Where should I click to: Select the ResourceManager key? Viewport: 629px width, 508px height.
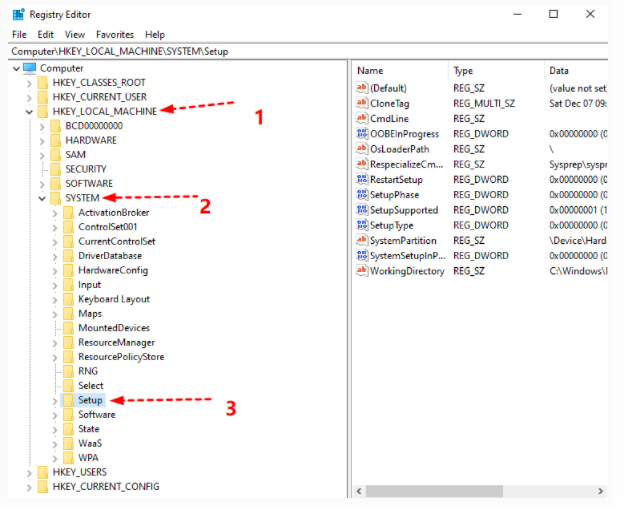point(116,343)
